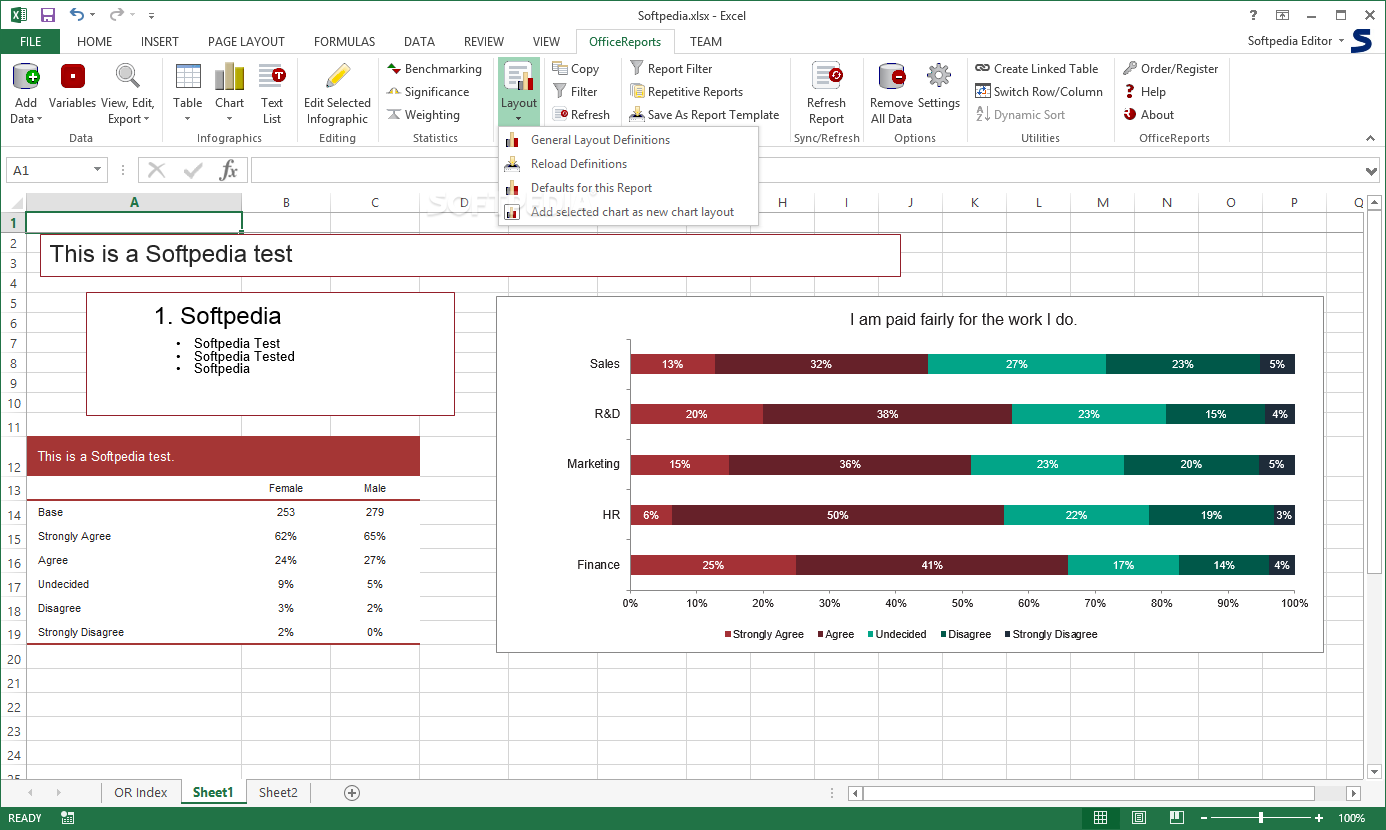
Task: Click the Refresh button next to Layout
Action: pyautogui.click(x=581, y=115)
